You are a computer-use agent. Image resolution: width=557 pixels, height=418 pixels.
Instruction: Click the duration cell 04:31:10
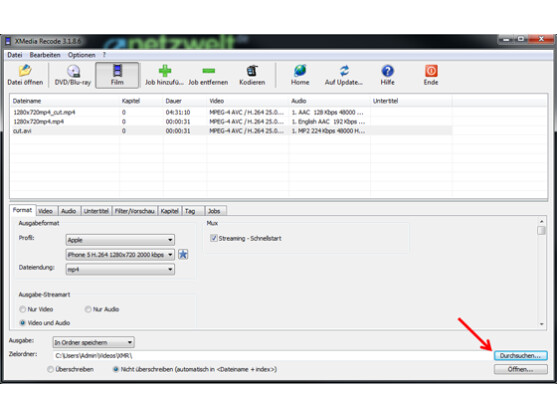[178, 112]
